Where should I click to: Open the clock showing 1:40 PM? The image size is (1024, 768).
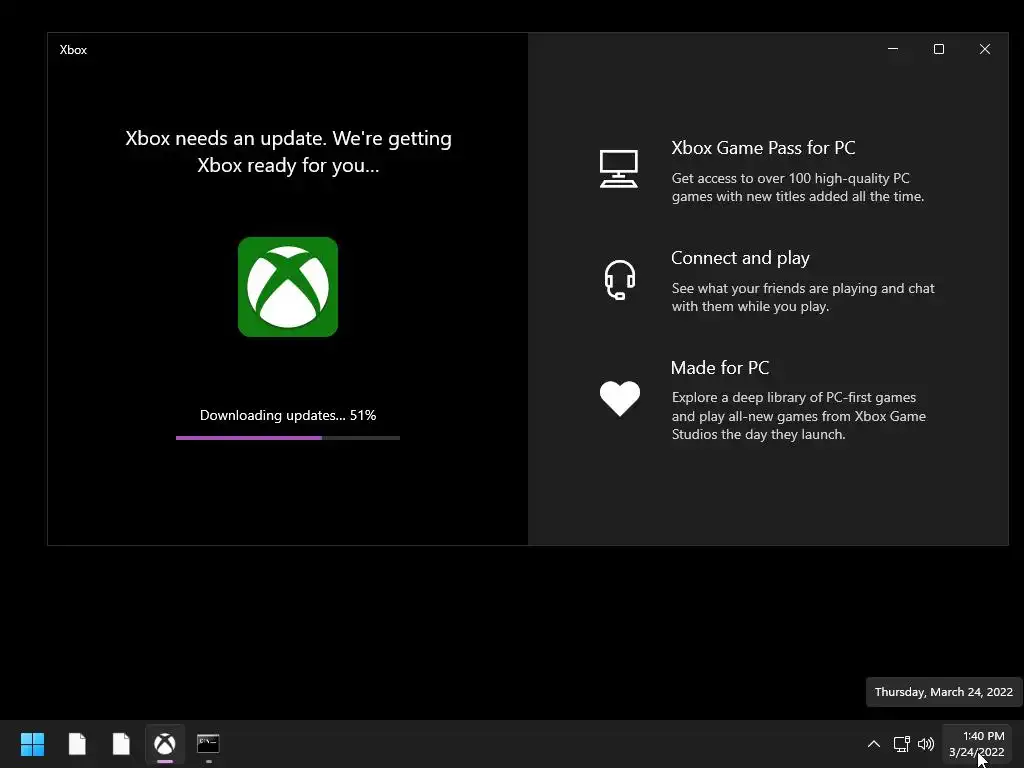click(x=977, y=744)
